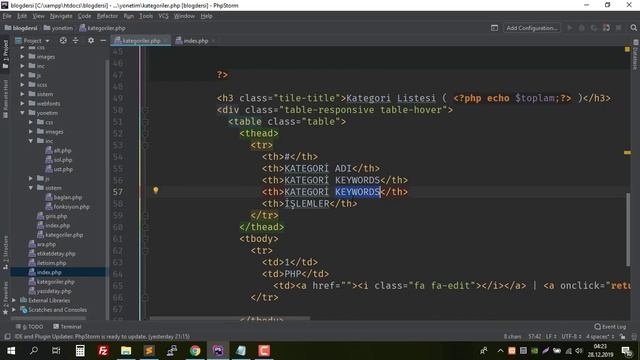Toggle the 1: Project side tab

click(x=5, y=53)
